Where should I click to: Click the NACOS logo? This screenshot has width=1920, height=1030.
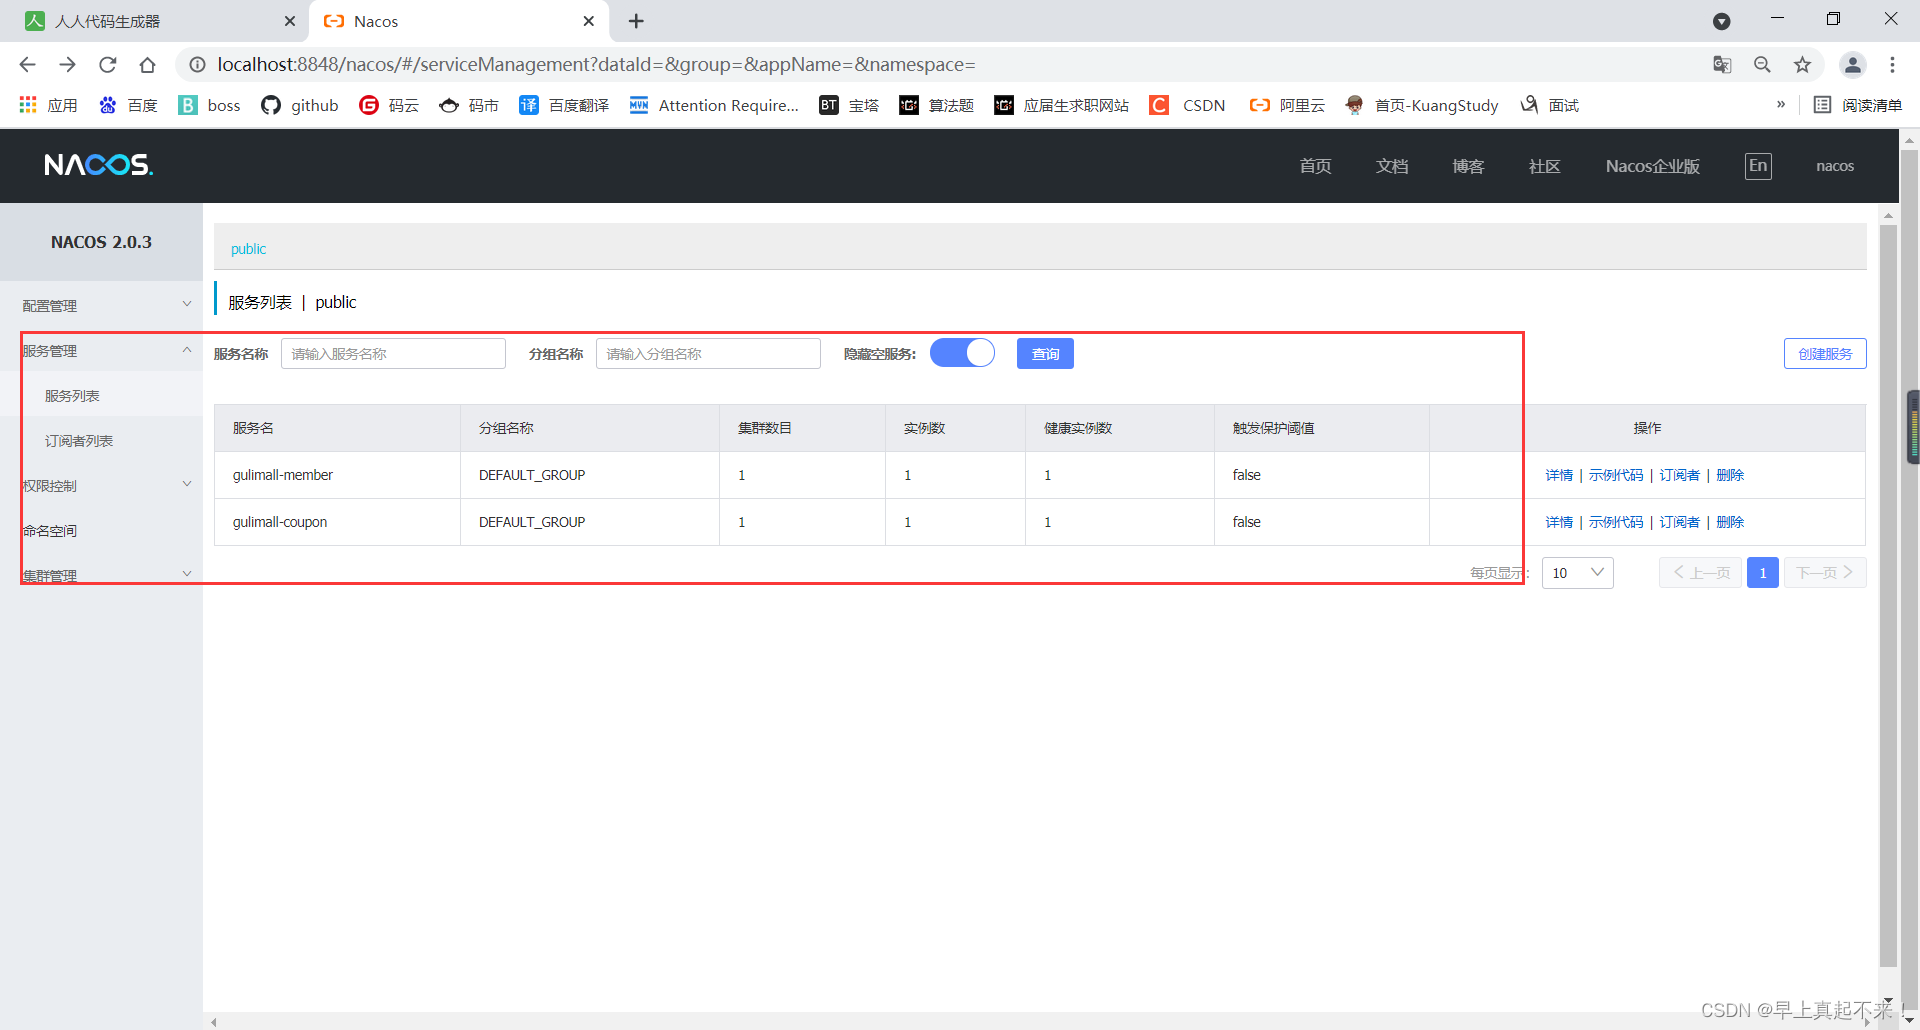(x=98, y=165)
